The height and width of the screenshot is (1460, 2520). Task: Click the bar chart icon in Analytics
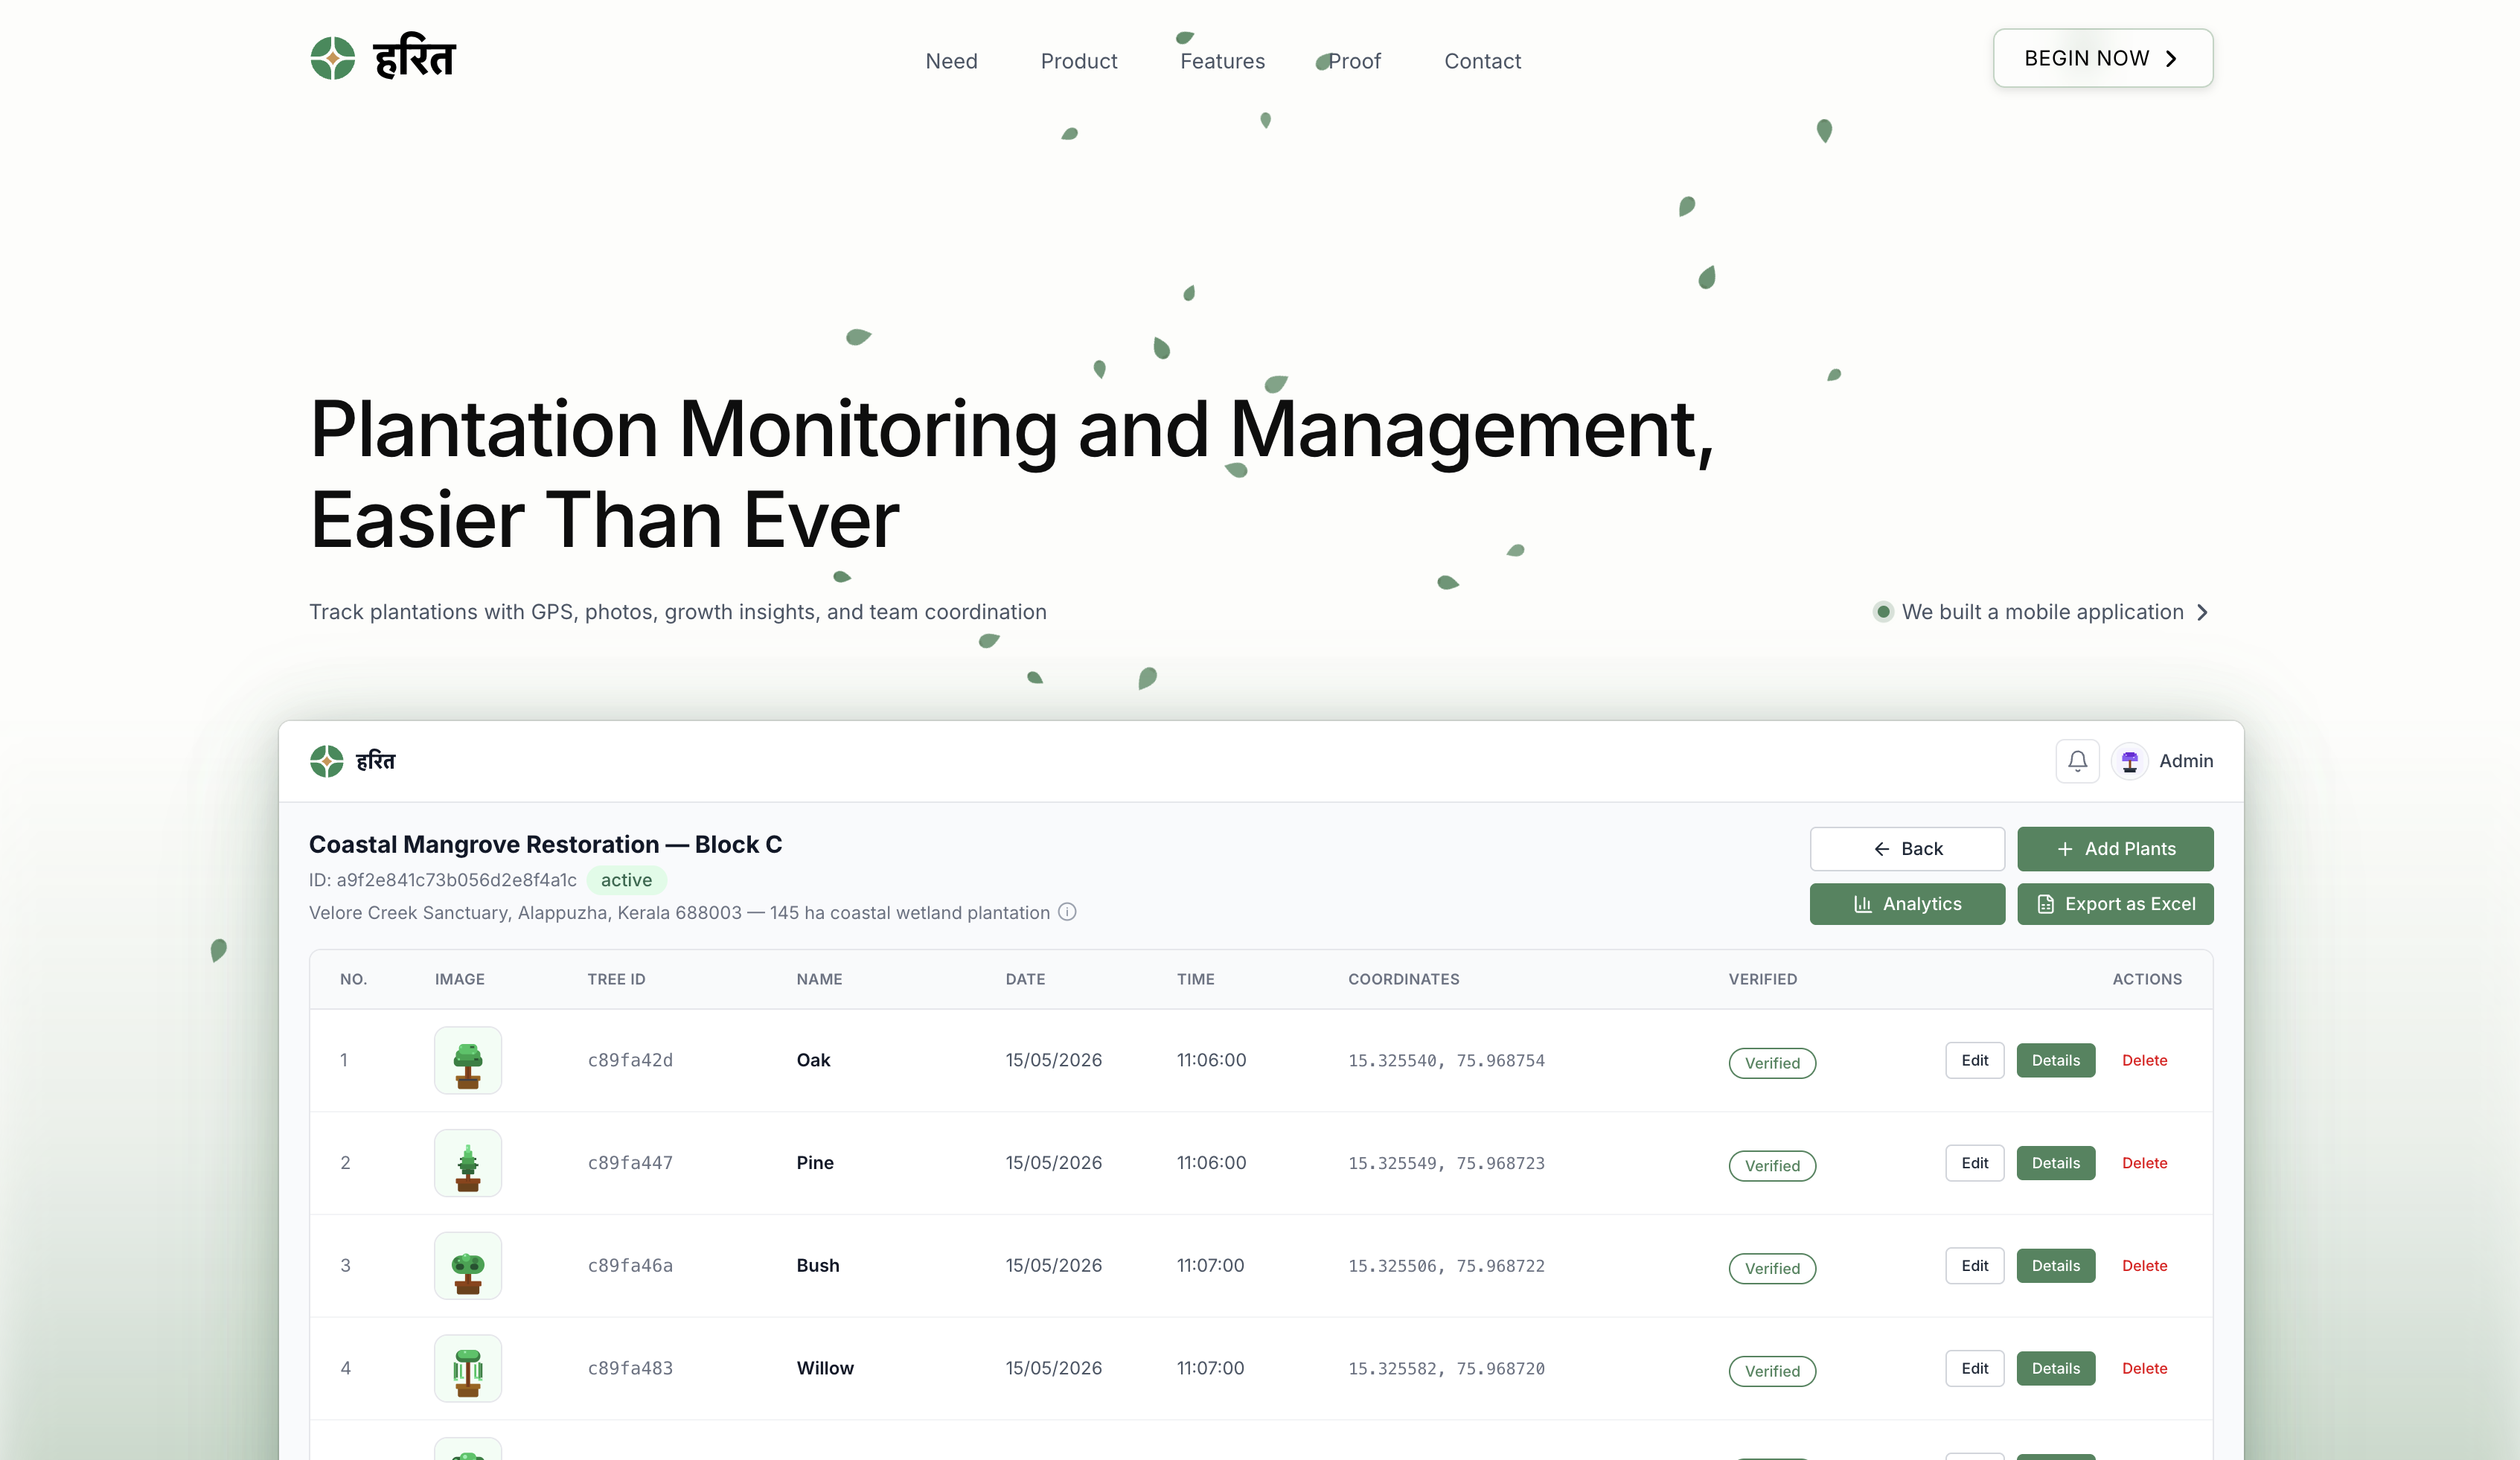tap(1862, 904)
